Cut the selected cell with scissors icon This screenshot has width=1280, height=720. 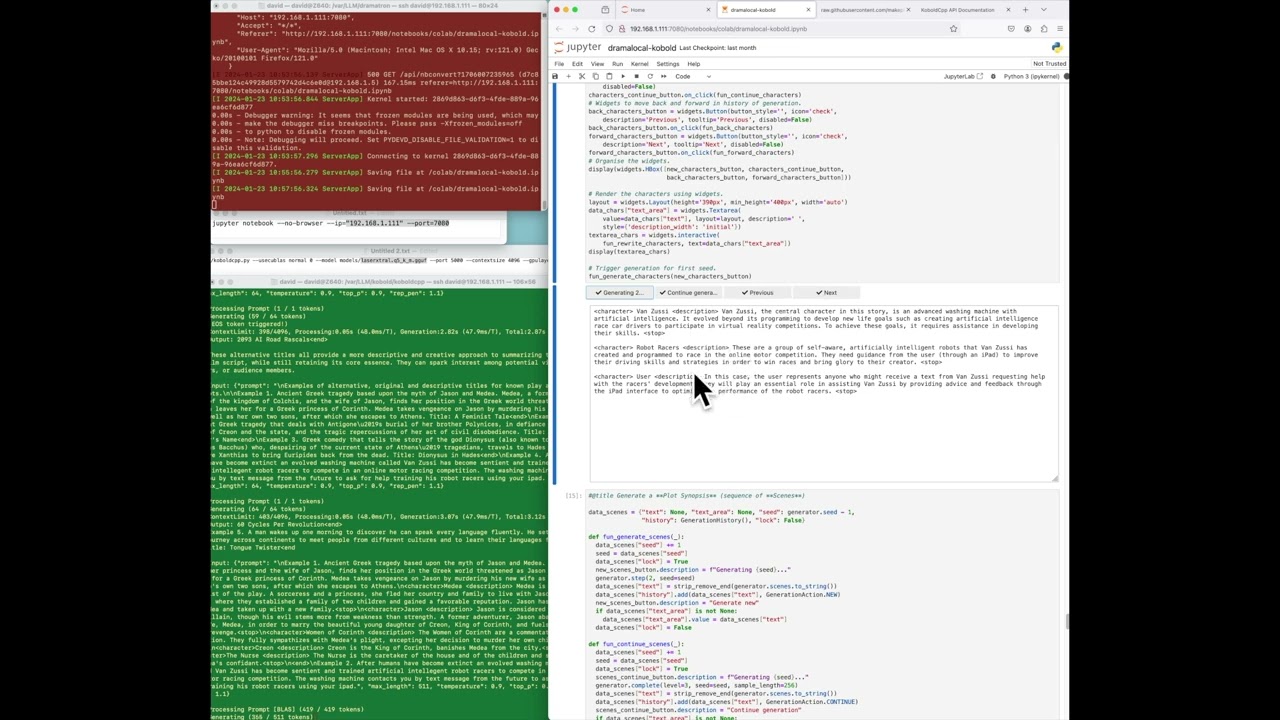point(582,76)
